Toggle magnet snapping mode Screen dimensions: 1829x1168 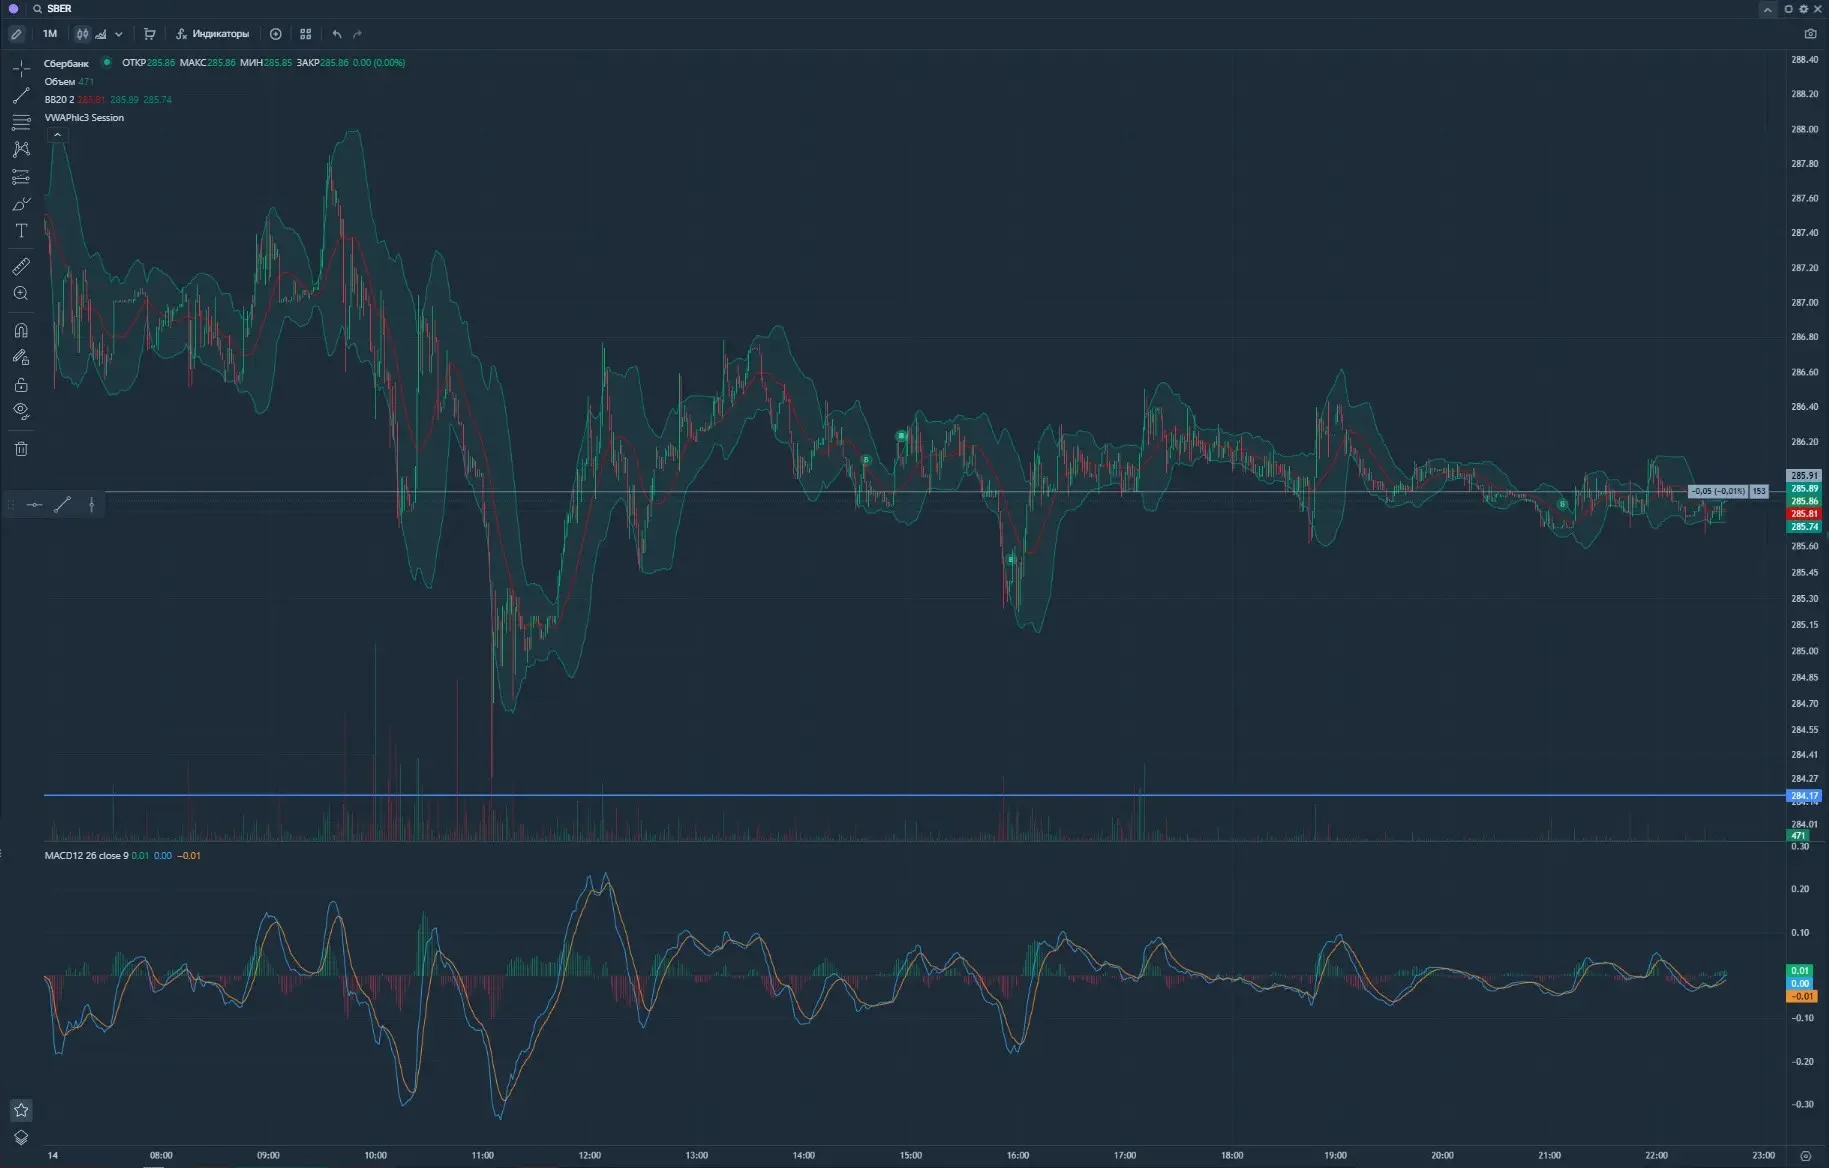tap(21, 331)
